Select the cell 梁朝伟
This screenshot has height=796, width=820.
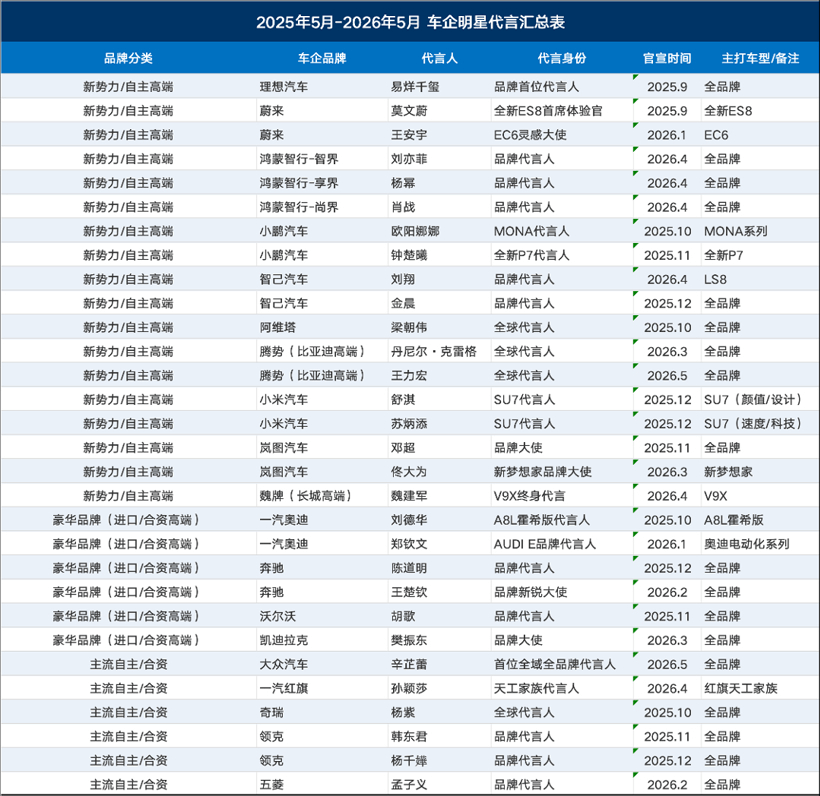409,327
